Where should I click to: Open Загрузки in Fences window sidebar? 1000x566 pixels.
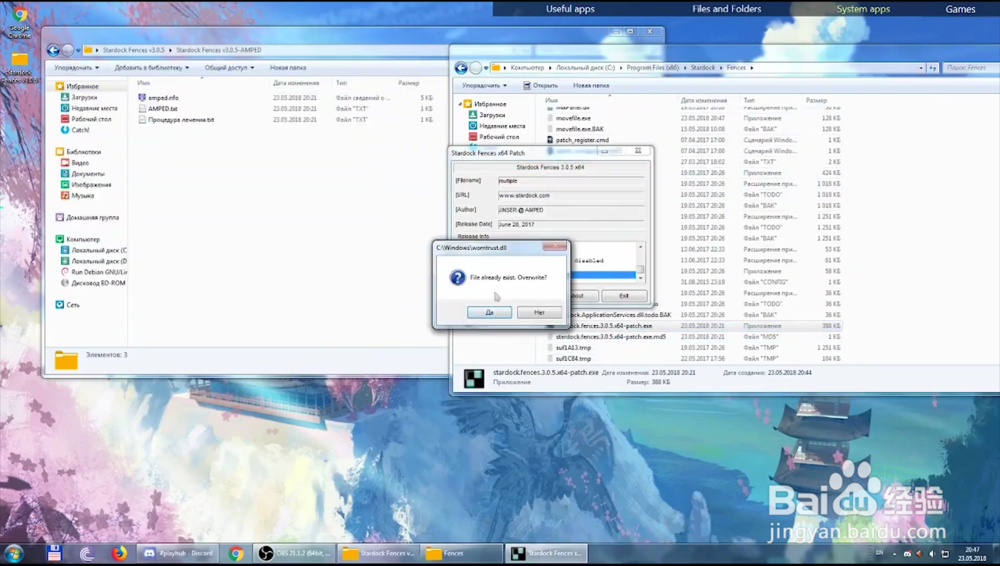pos(492,115)
